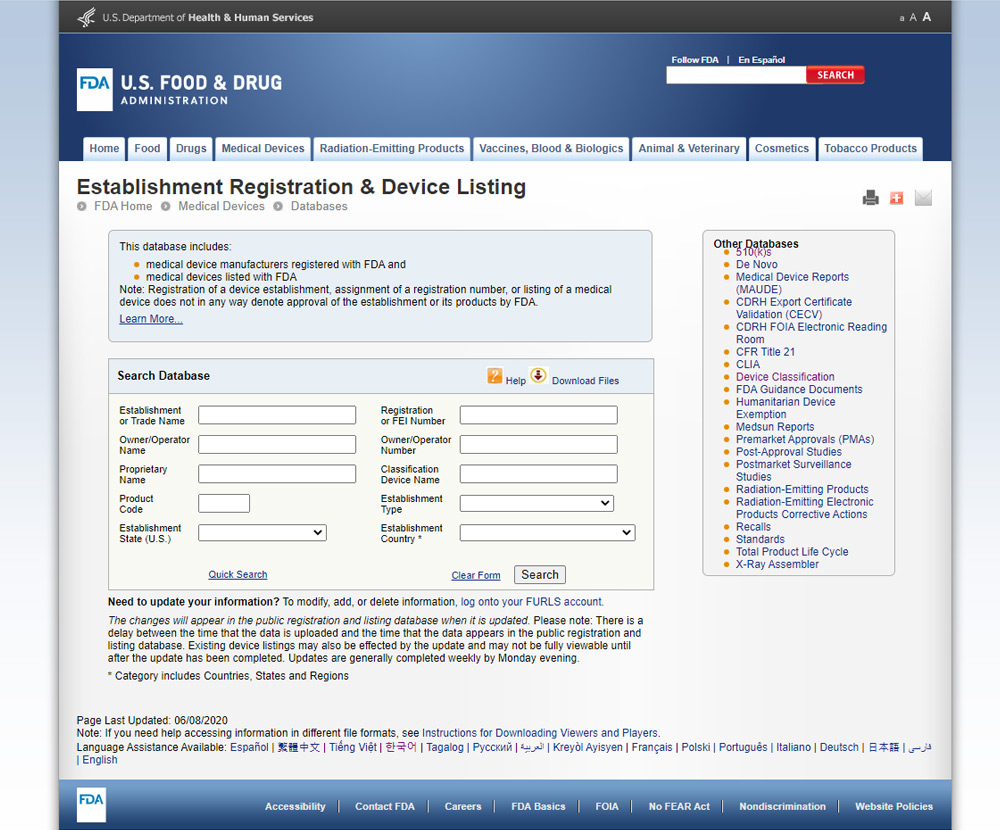This screenshot has height=830, width=1000.
Task: Focus the Owner/Operator Number field
Action: [538, 445]
